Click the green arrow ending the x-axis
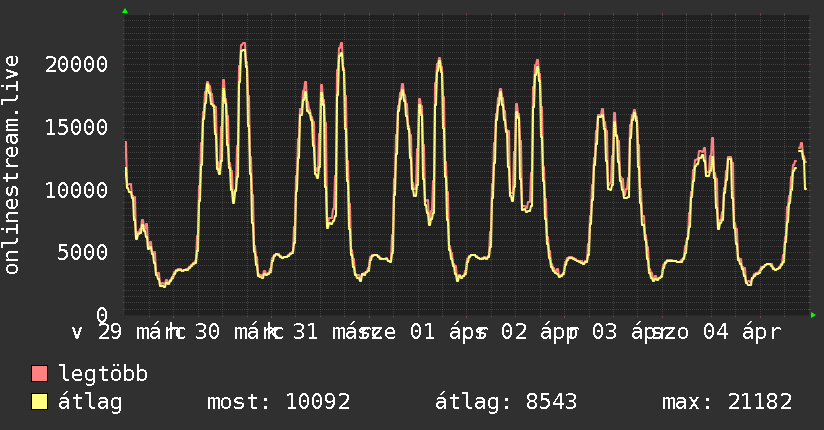Screen dimensions: 824x430 tap(813, 315)
